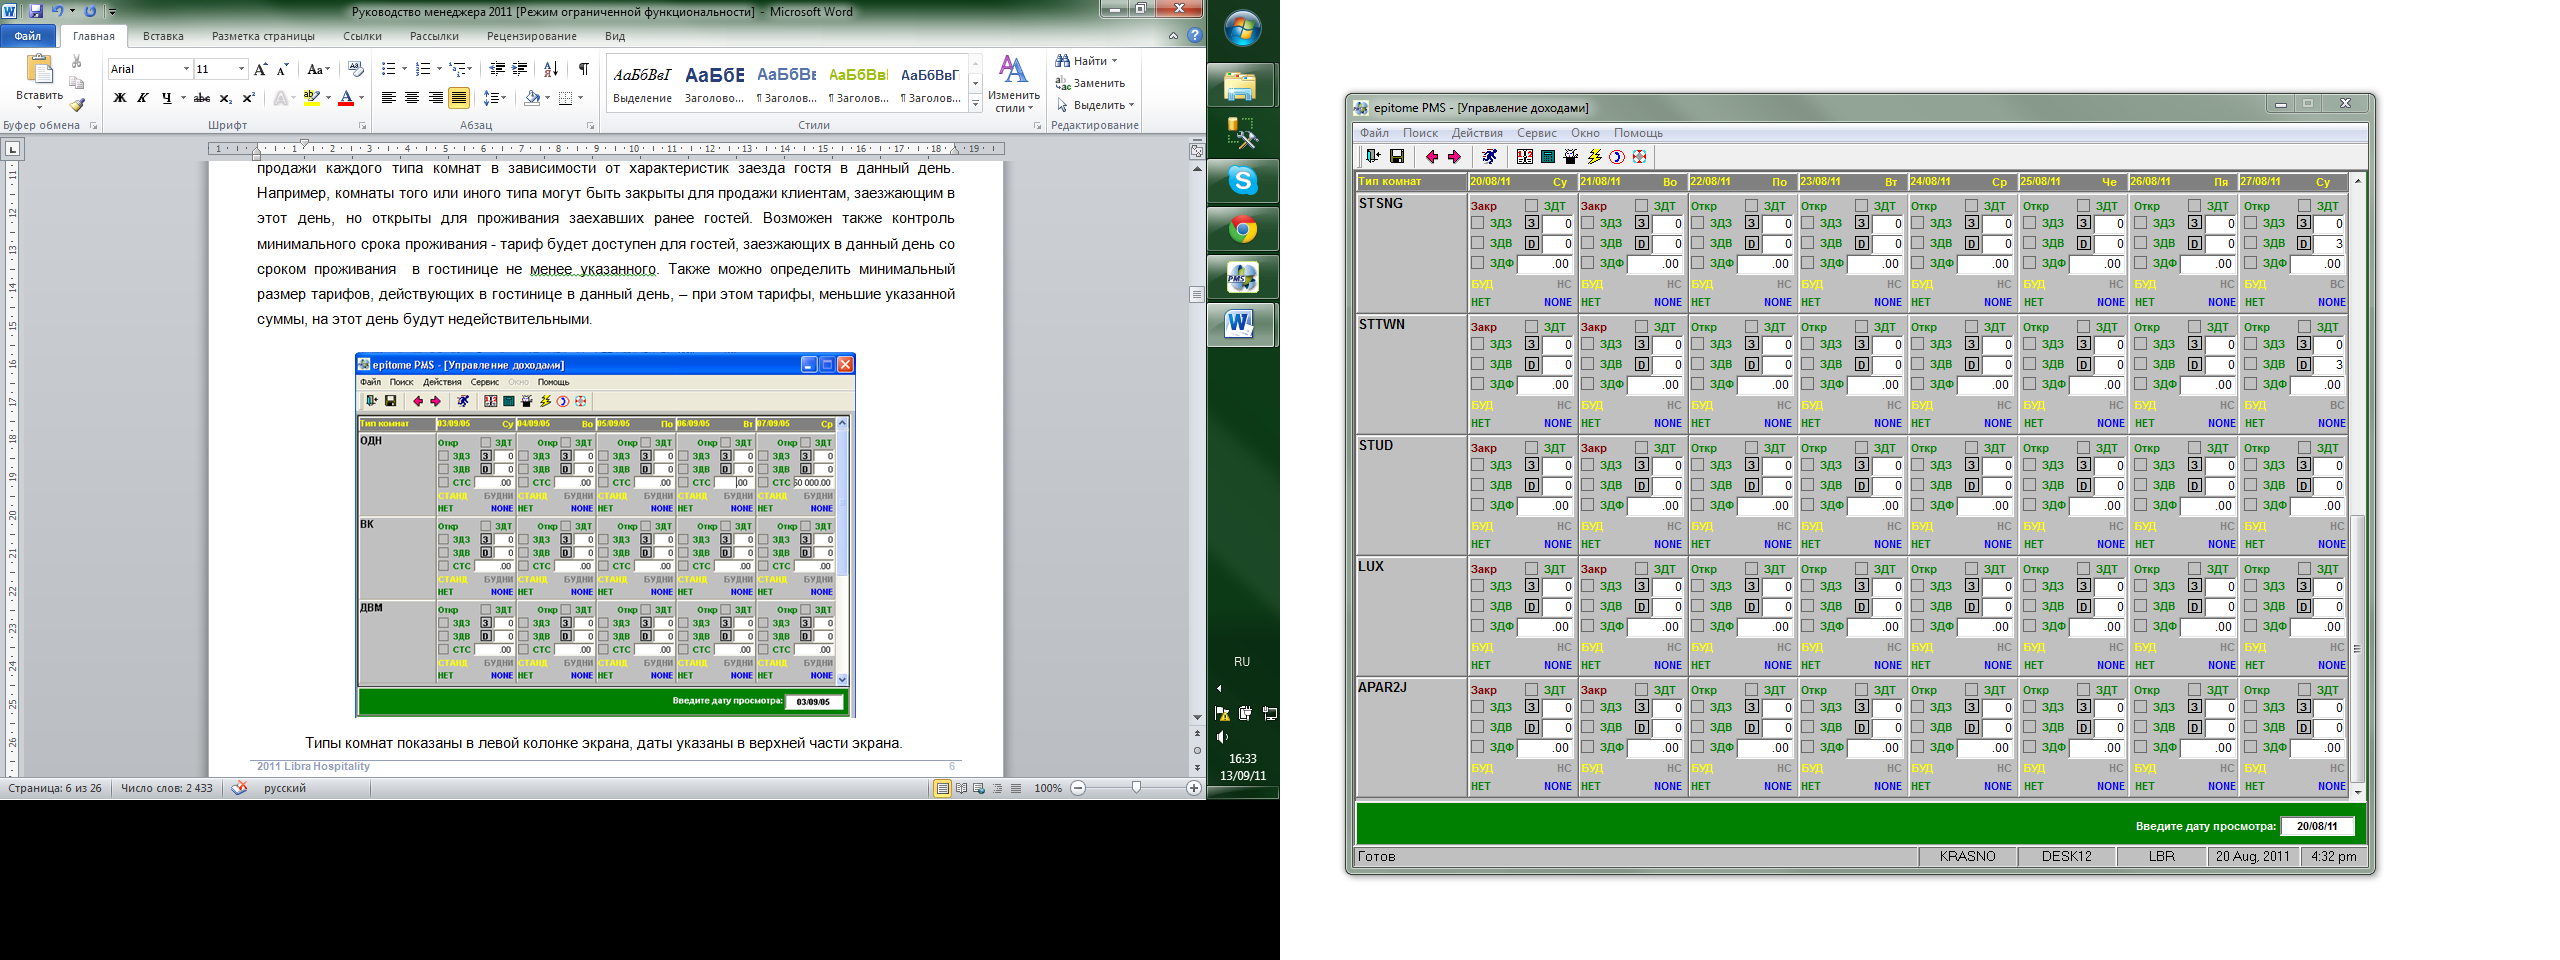Click the red numbered grid icon in epitome toolbar
Viewport: 2560px width, 960px height.
[x=1524, y=156]
